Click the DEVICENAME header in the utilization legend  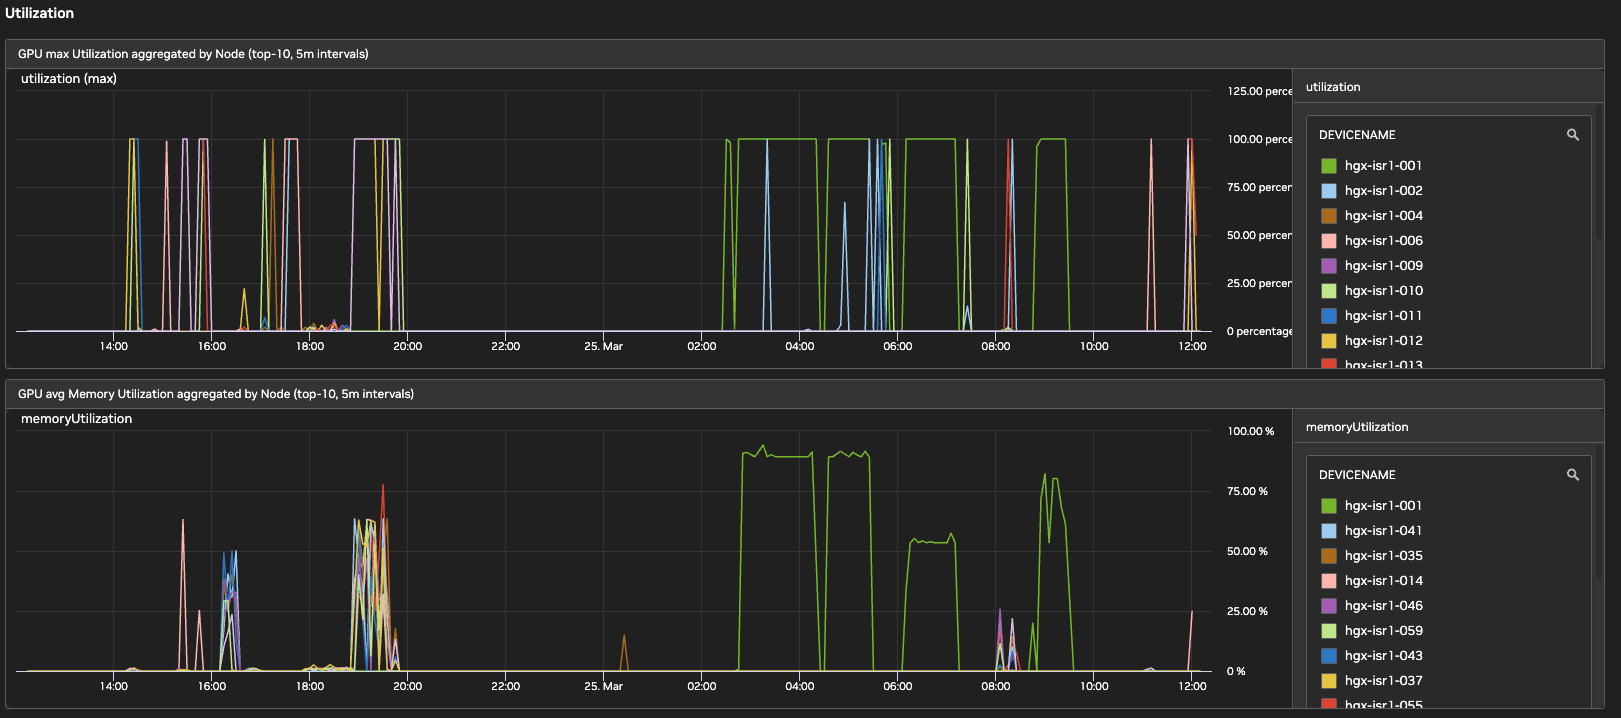pyautogui.click(x=1357, y=135)
